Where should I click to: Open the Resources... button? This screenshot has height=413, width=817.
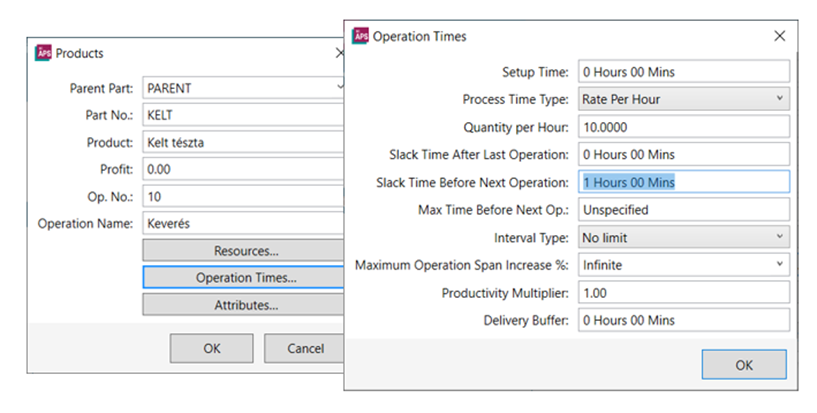coord(245,250)
